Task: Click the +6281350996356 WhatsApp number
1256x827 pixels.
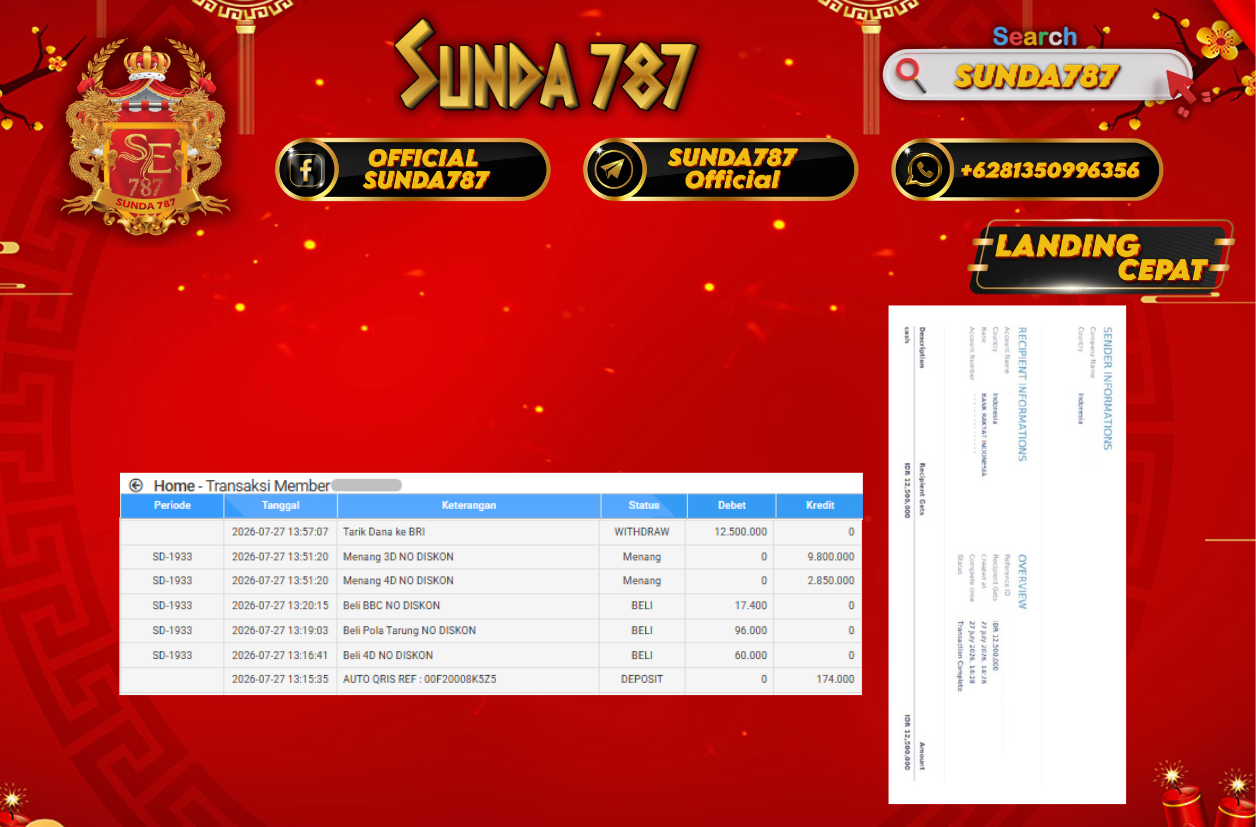Action: 1049,170
